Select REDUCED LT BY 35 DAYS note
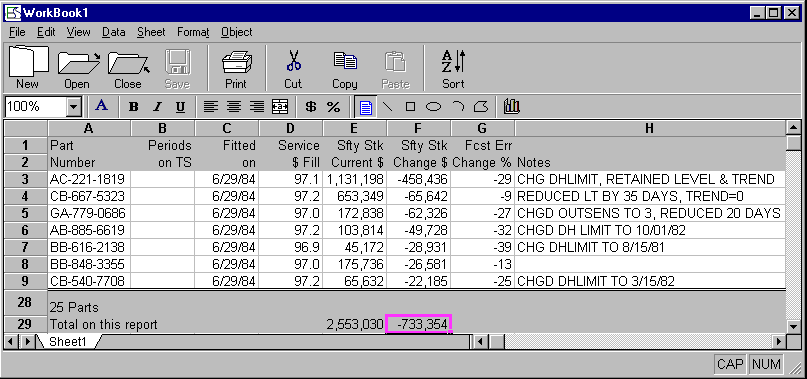Screen dimensions: 807x379 click(x=650, y=196)
